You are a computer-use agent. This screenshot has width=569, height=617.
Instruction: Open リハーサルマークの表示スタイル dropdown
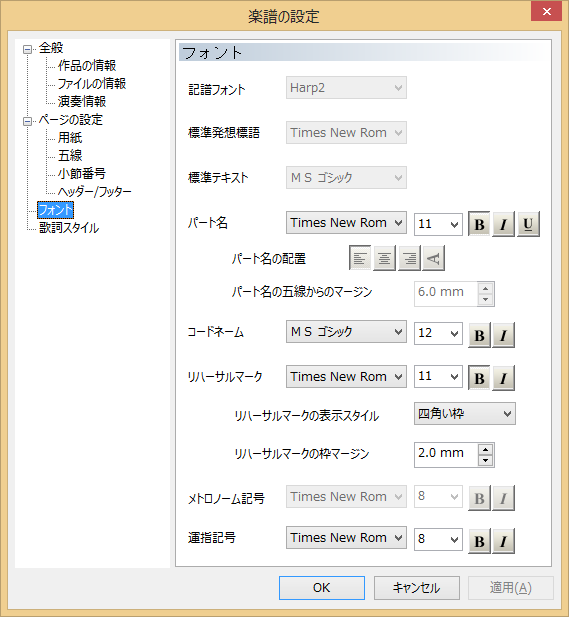pyautogui.click(x=465, y=414)
